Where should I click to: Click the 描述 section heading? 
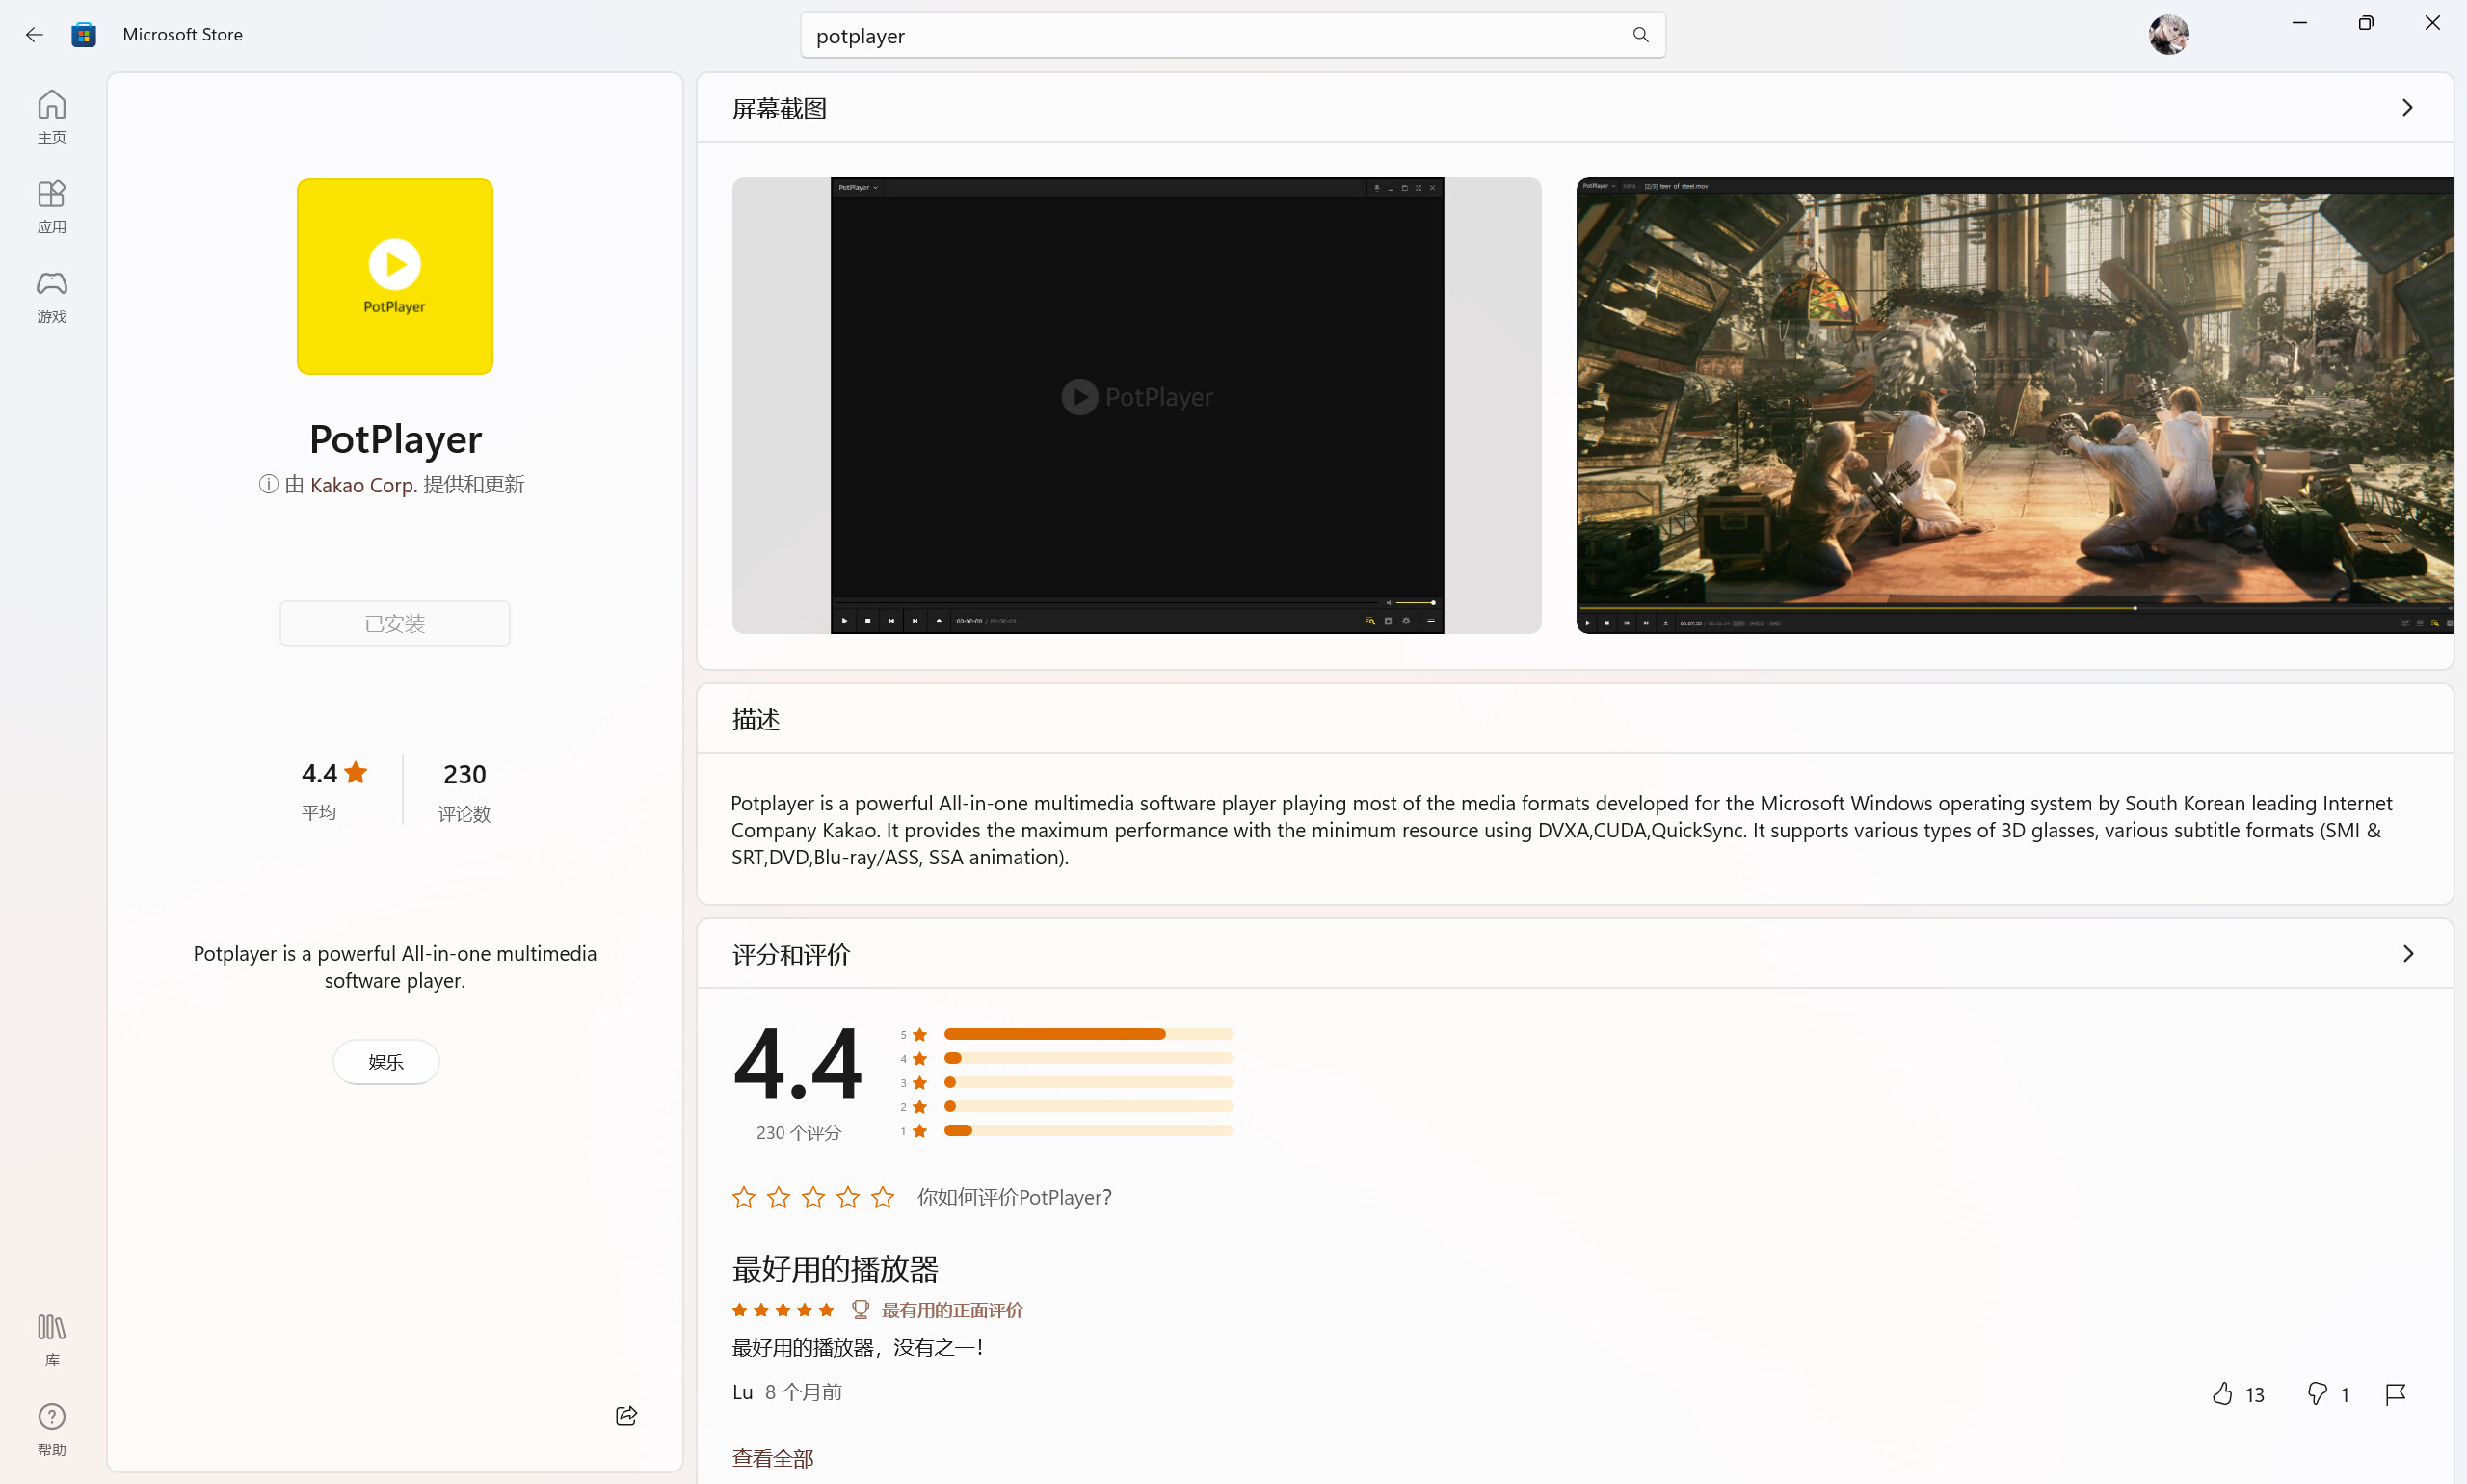756,719
